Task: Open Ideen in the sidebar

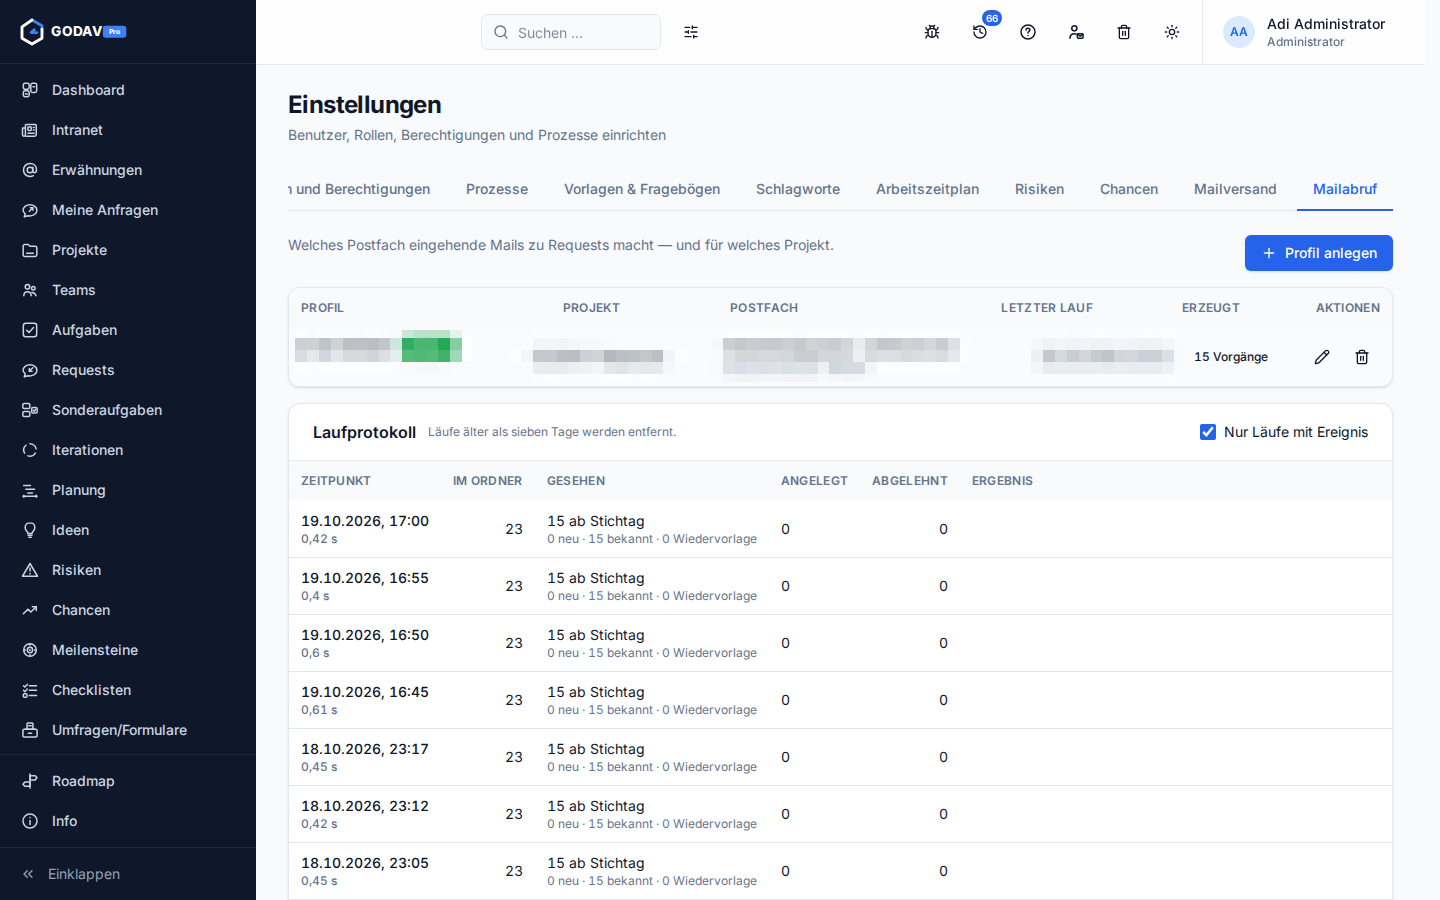Action: click(128, 530)
